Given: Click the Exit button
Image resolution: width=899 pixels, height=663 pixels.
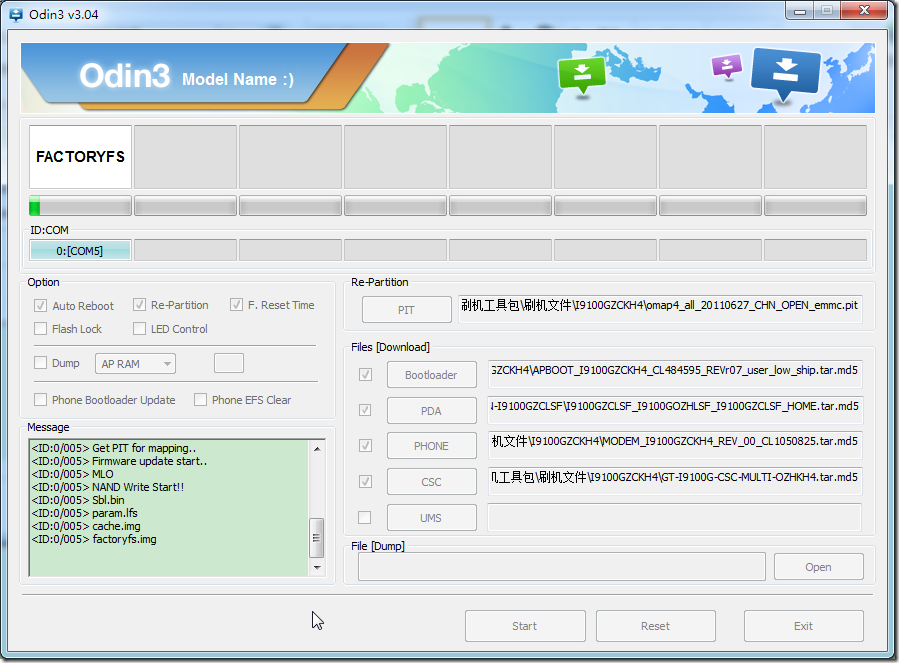Looking at the screenshot, I should pos(804,626).
